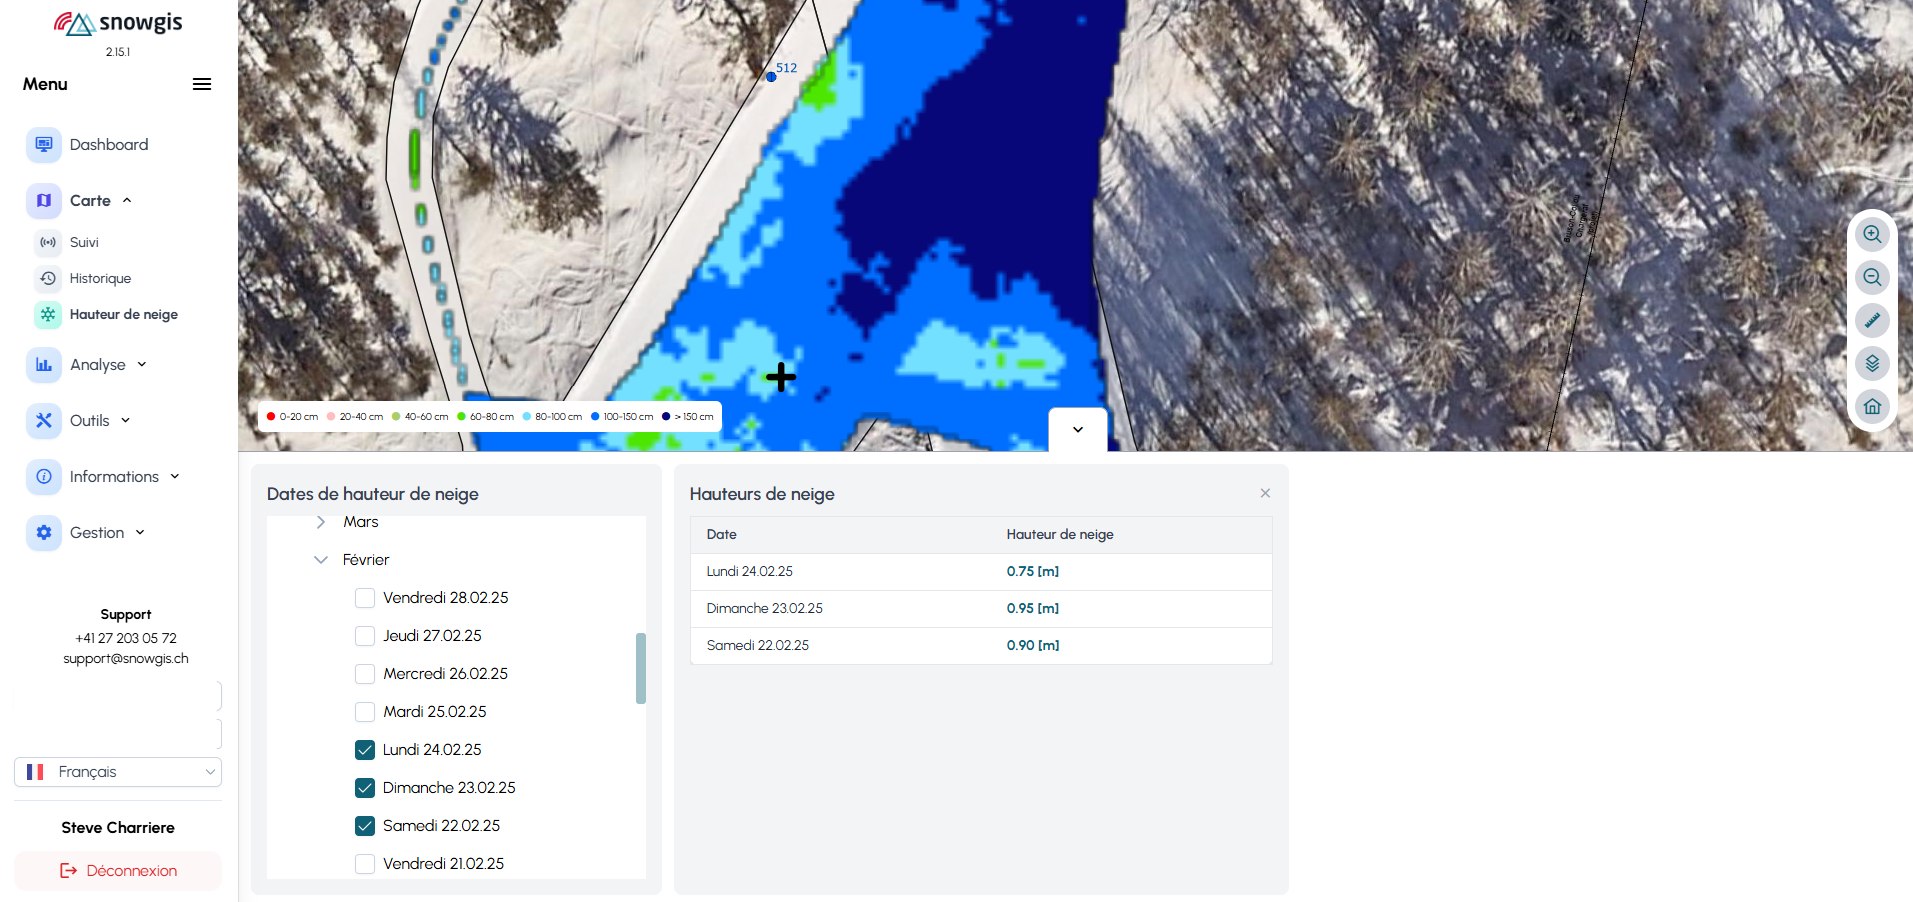Open the Historique menu item
The image size is (1913, 902).
100,278
